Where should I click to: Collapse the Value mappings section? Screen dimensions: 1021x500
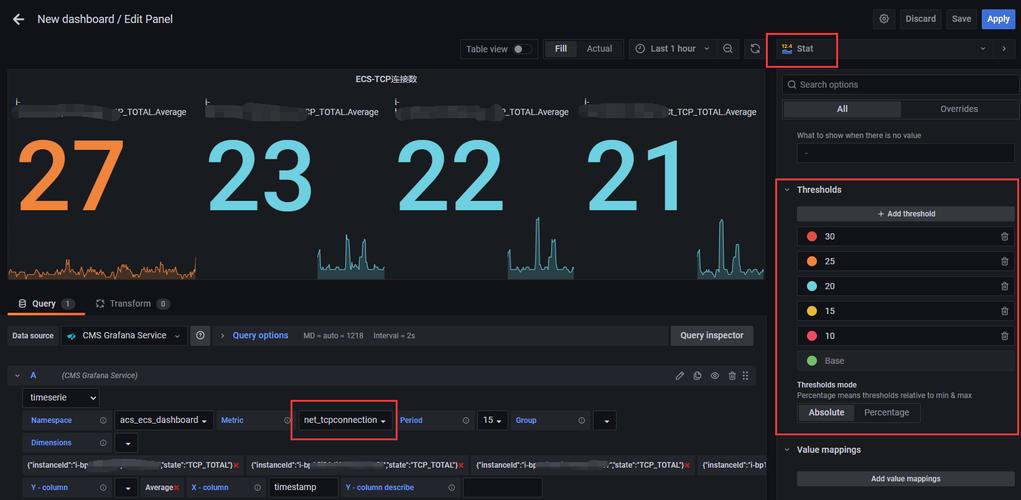coord(787,450)
